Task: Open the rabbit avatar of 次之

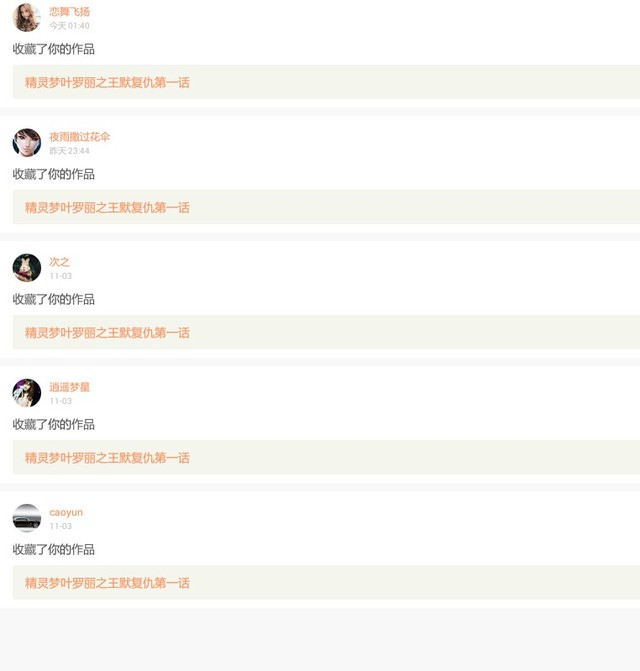Action: click(x=27, y=268)
